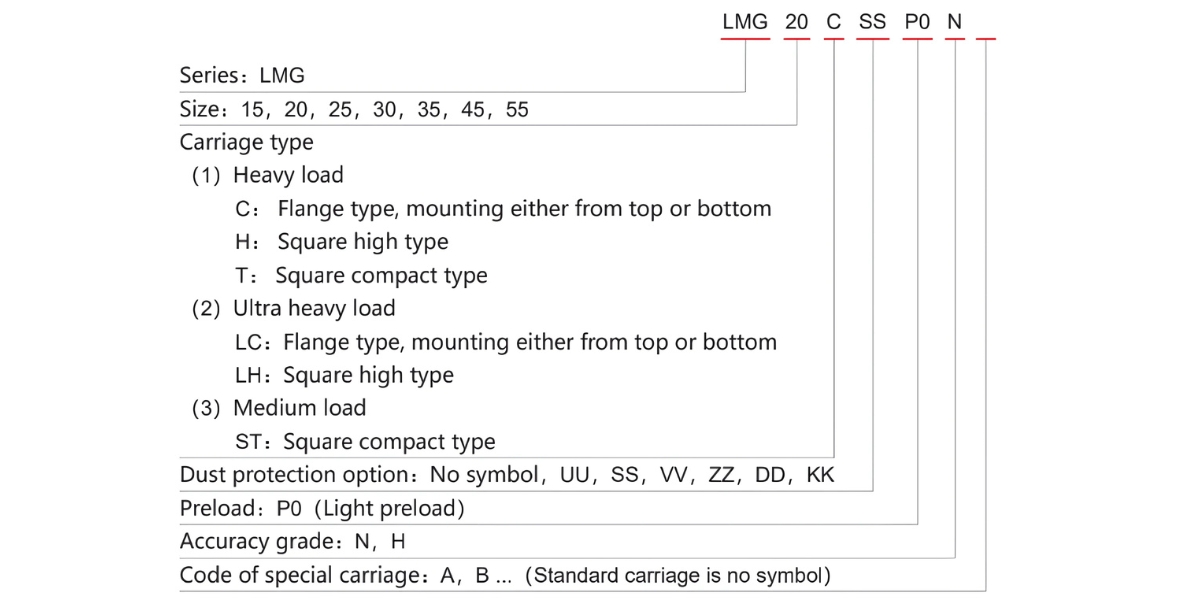Click the "Carriage type" heading

pos(246,142)
